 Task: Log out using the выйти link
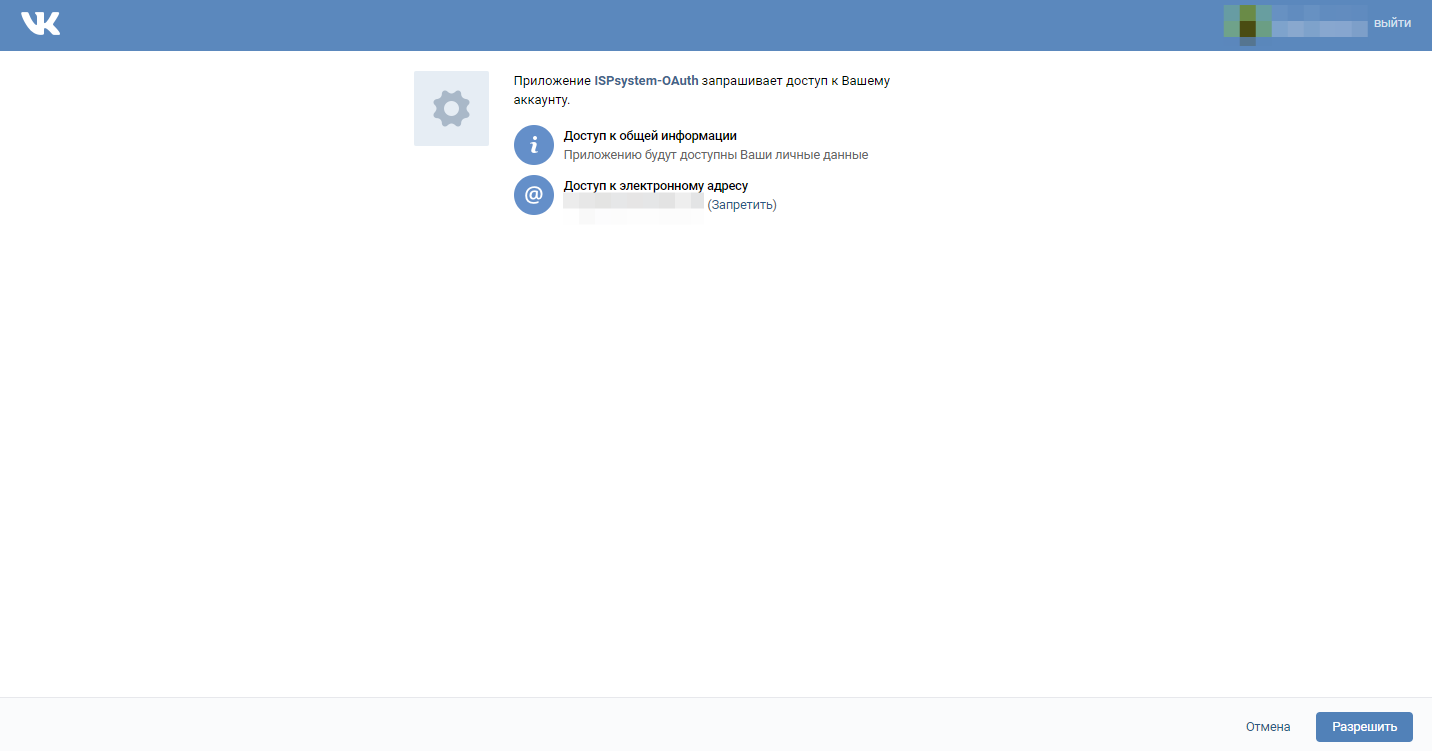point(1392,23)
